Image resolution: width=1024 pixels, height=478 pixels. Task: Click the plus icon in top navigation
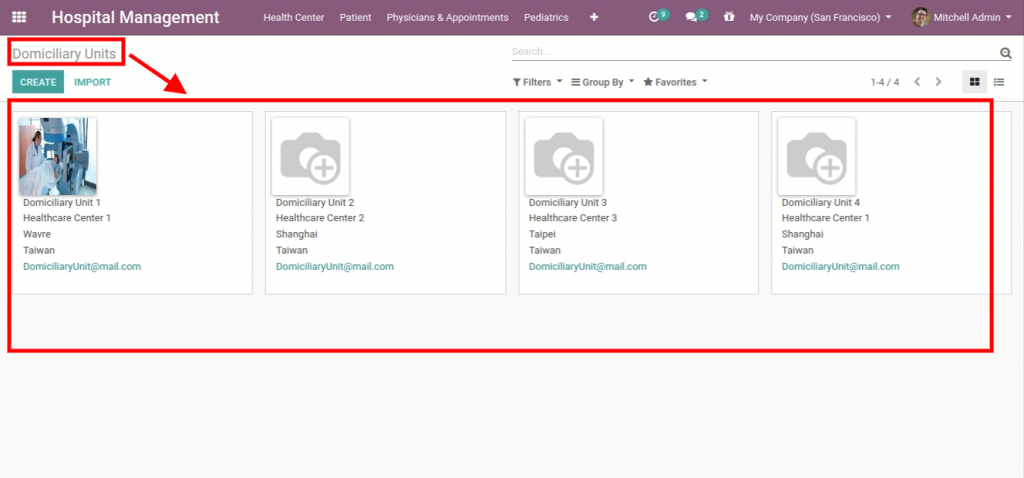coord(594,18)
